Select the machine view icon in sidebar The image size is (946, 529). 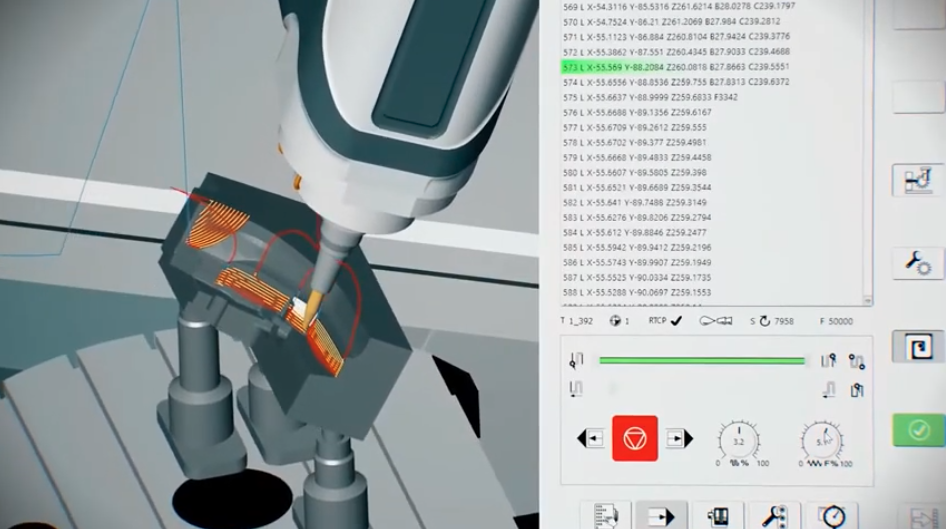918,181
